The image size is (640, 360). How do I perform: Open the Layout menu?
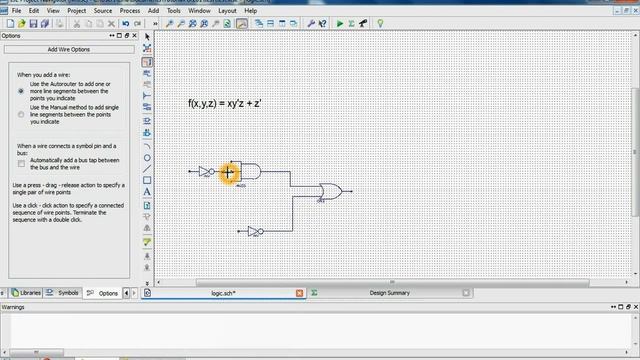227,11
